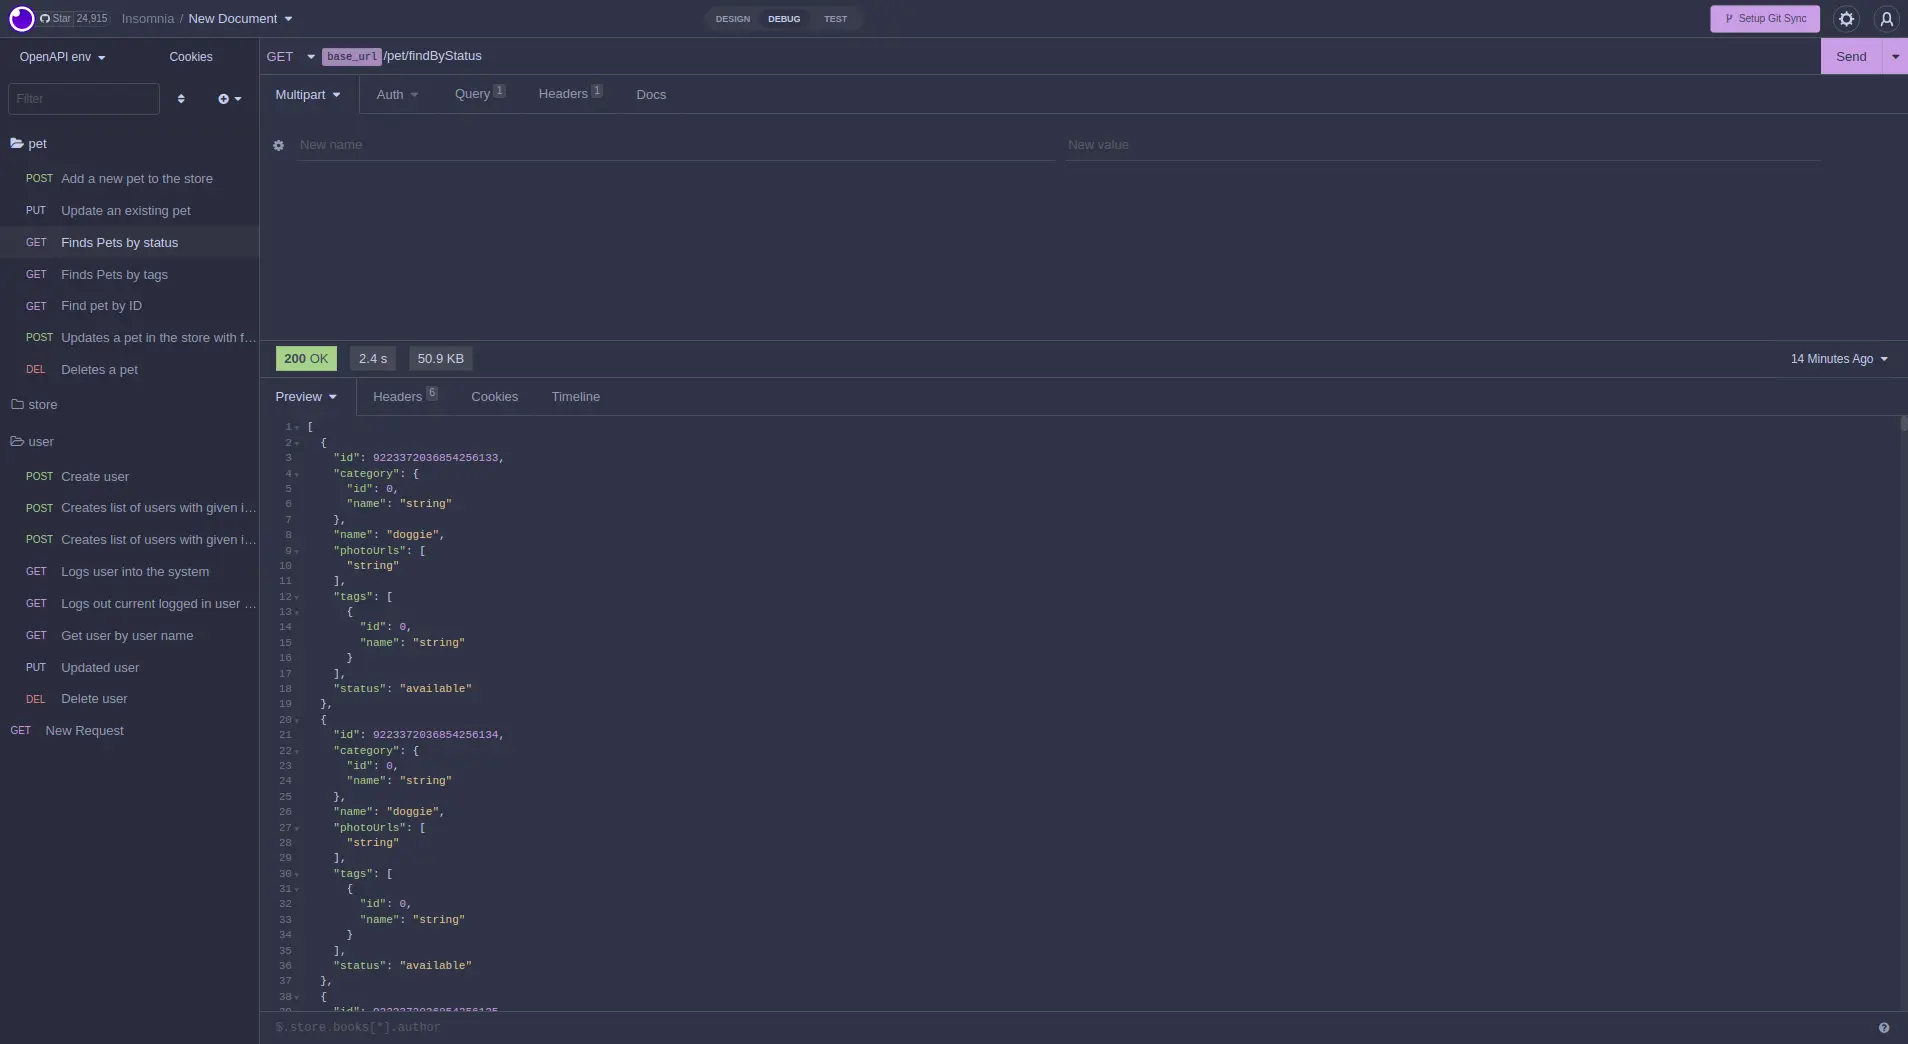1908x1044 pixels.
Task: Collapse the user folder
Action: coord(32,442)
